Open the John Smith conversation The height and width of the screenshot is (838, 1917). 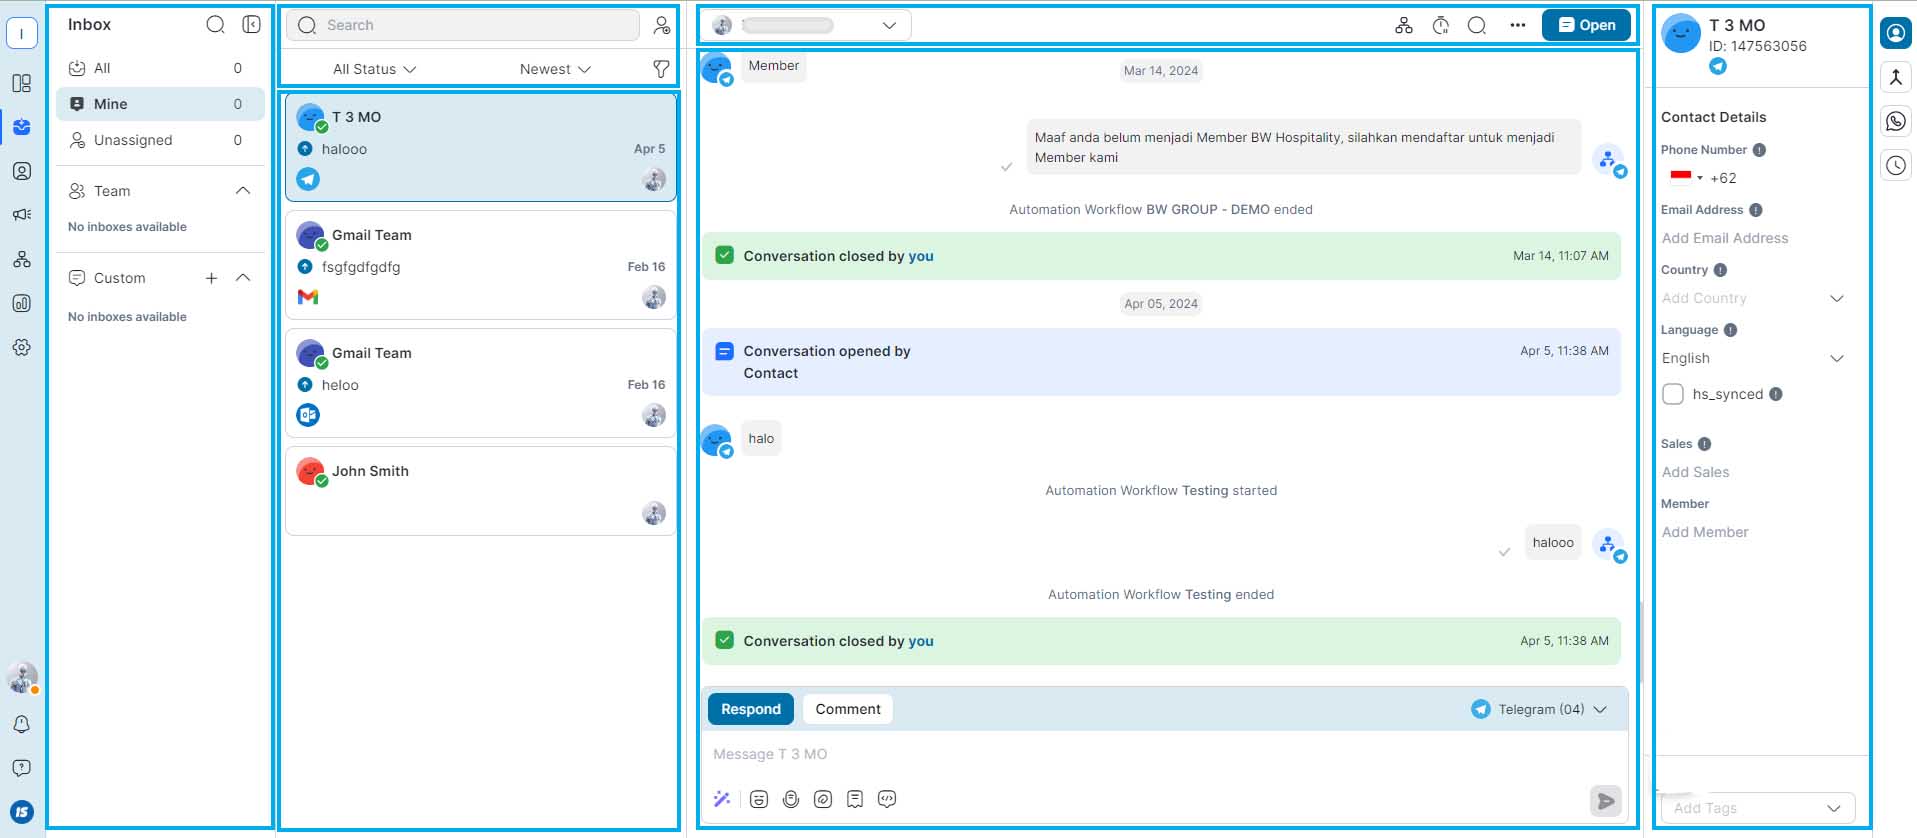tap(481, 491)
